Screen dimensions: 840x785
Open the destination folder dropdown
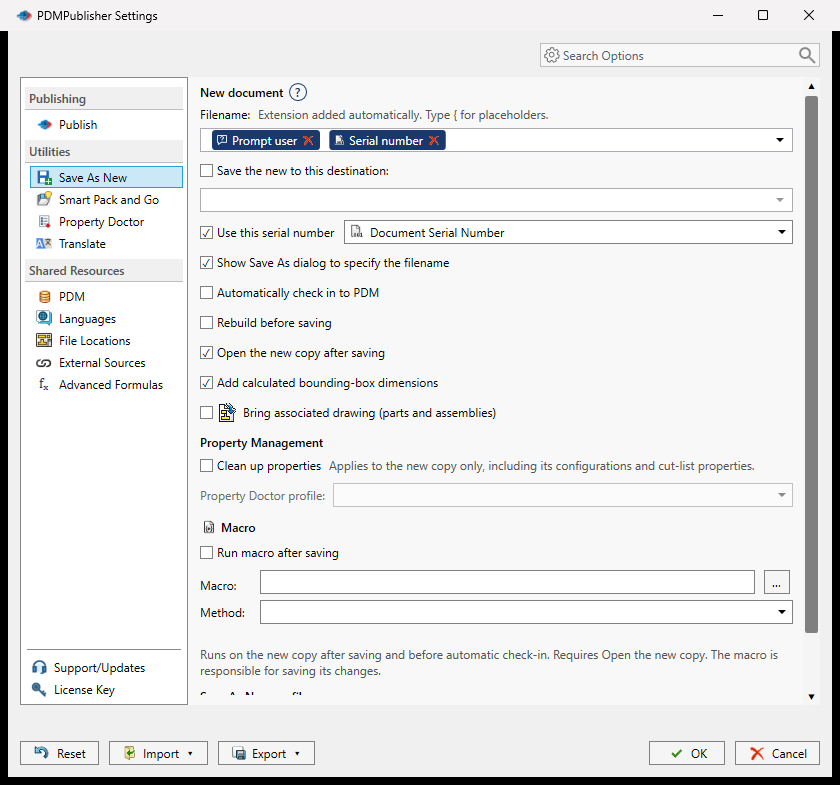[779, 200]
